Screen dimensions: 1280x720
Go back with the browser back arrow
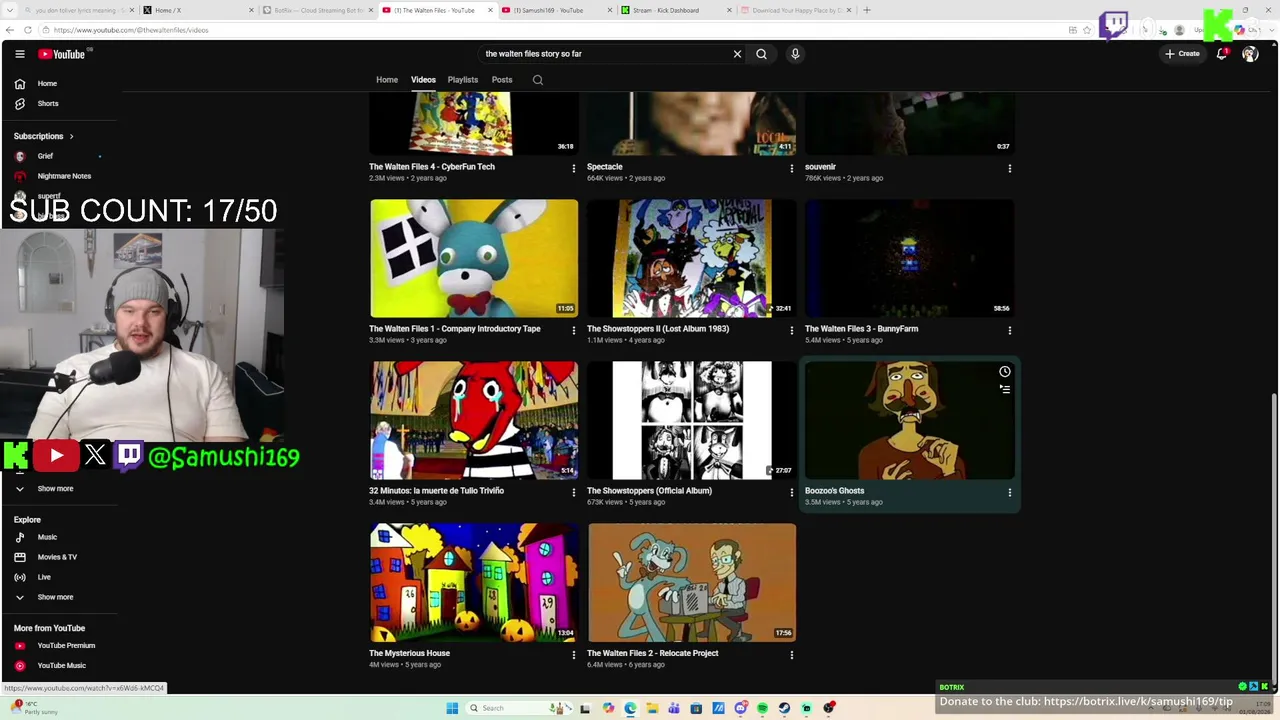point(10,30)
